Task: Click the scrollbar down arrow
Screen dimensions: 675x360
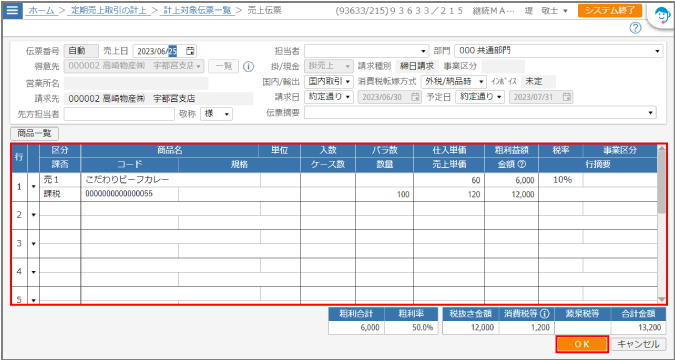Action: (662, 299)
